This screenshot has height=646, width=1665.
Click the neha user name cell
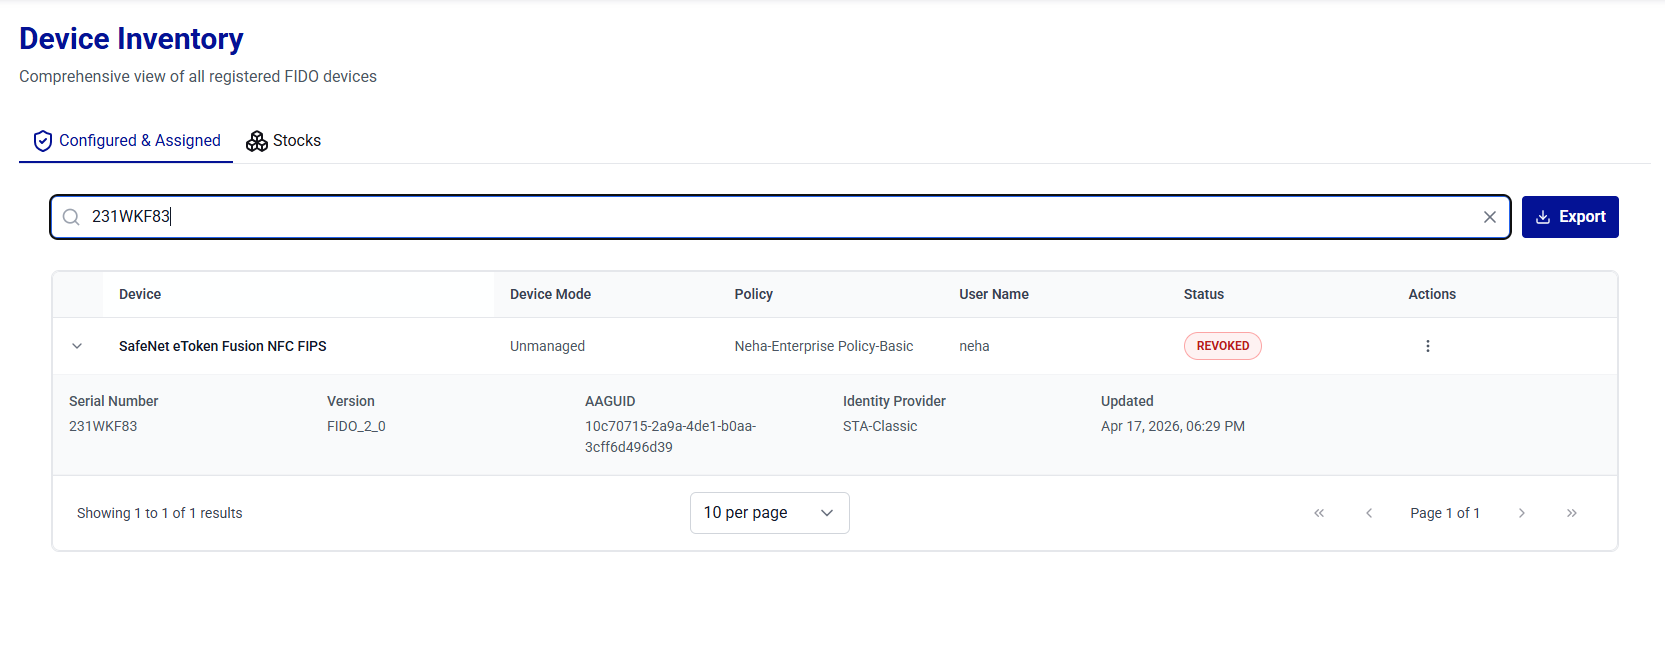click(x=974, y=346)
